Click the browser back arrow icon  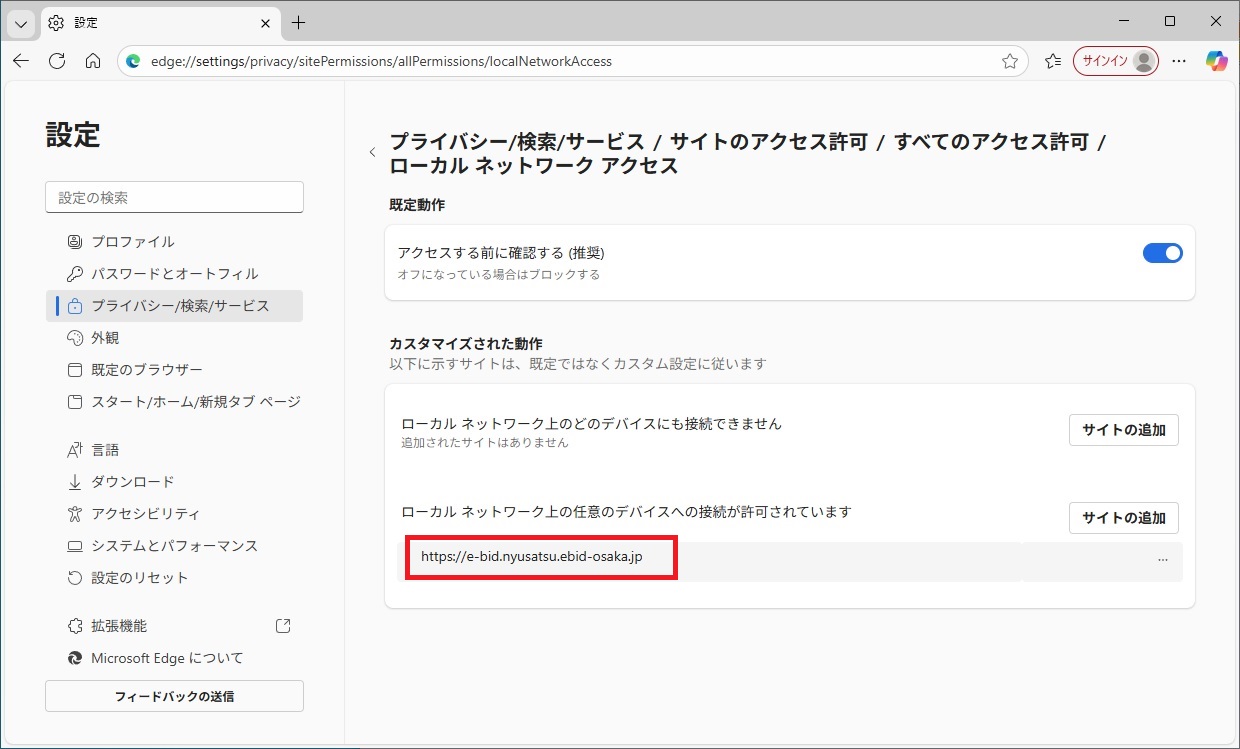pos(21,61)
